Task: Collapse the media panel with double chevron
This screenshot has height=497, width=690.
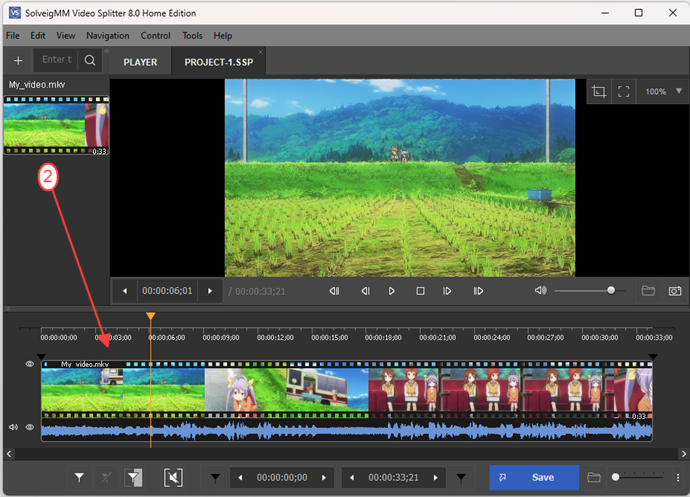Action: (x=106, y=51)
